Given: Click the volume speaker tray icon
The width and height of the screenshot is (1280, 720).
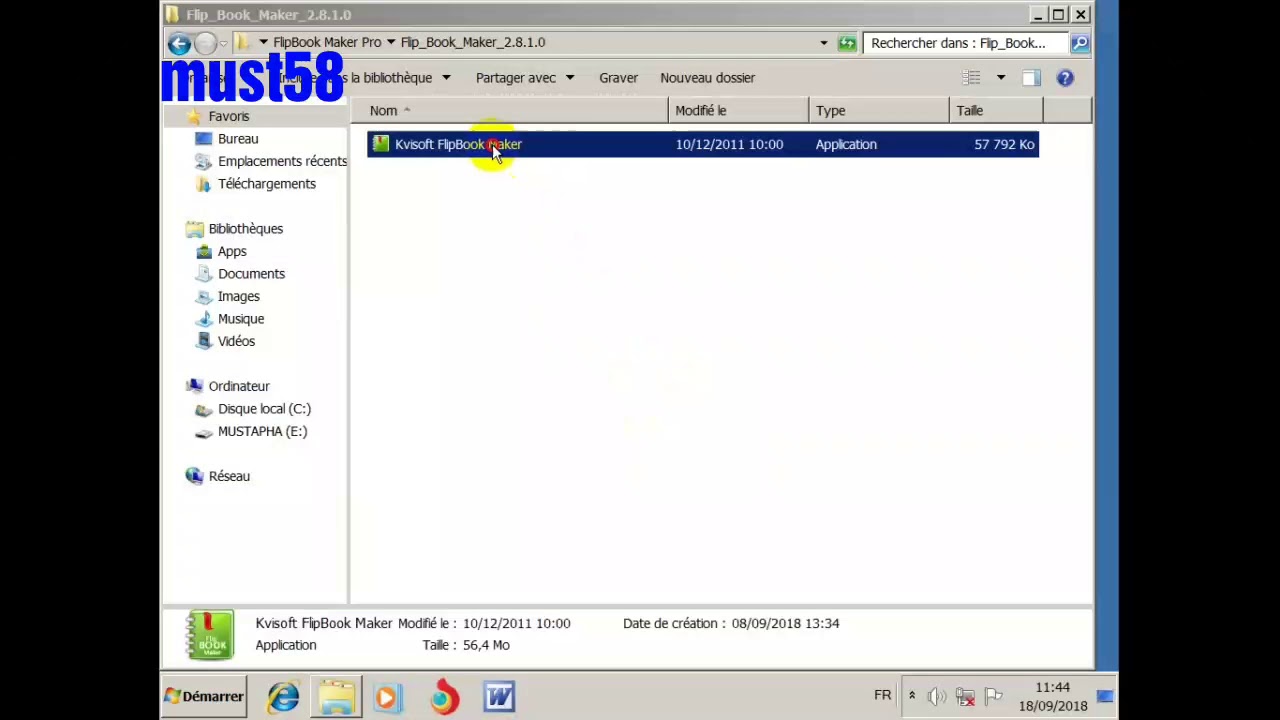Looking at the screenshot, I should pos(937,696).
